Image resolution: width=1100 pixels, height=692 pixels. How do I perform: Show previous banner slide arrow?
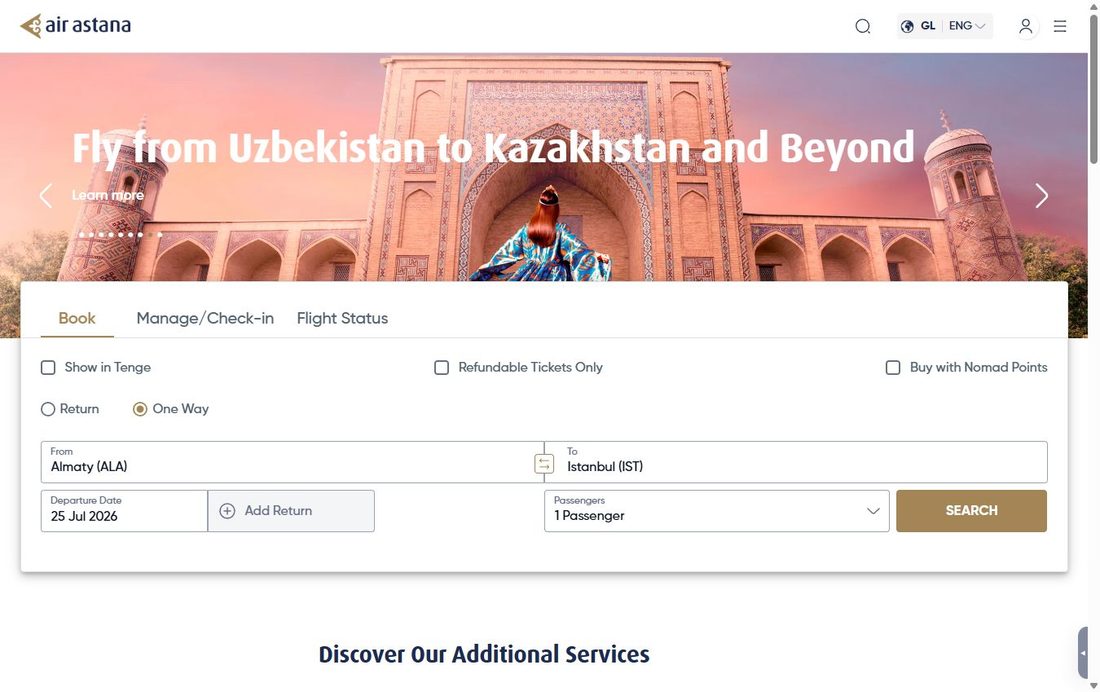(46, 196)
